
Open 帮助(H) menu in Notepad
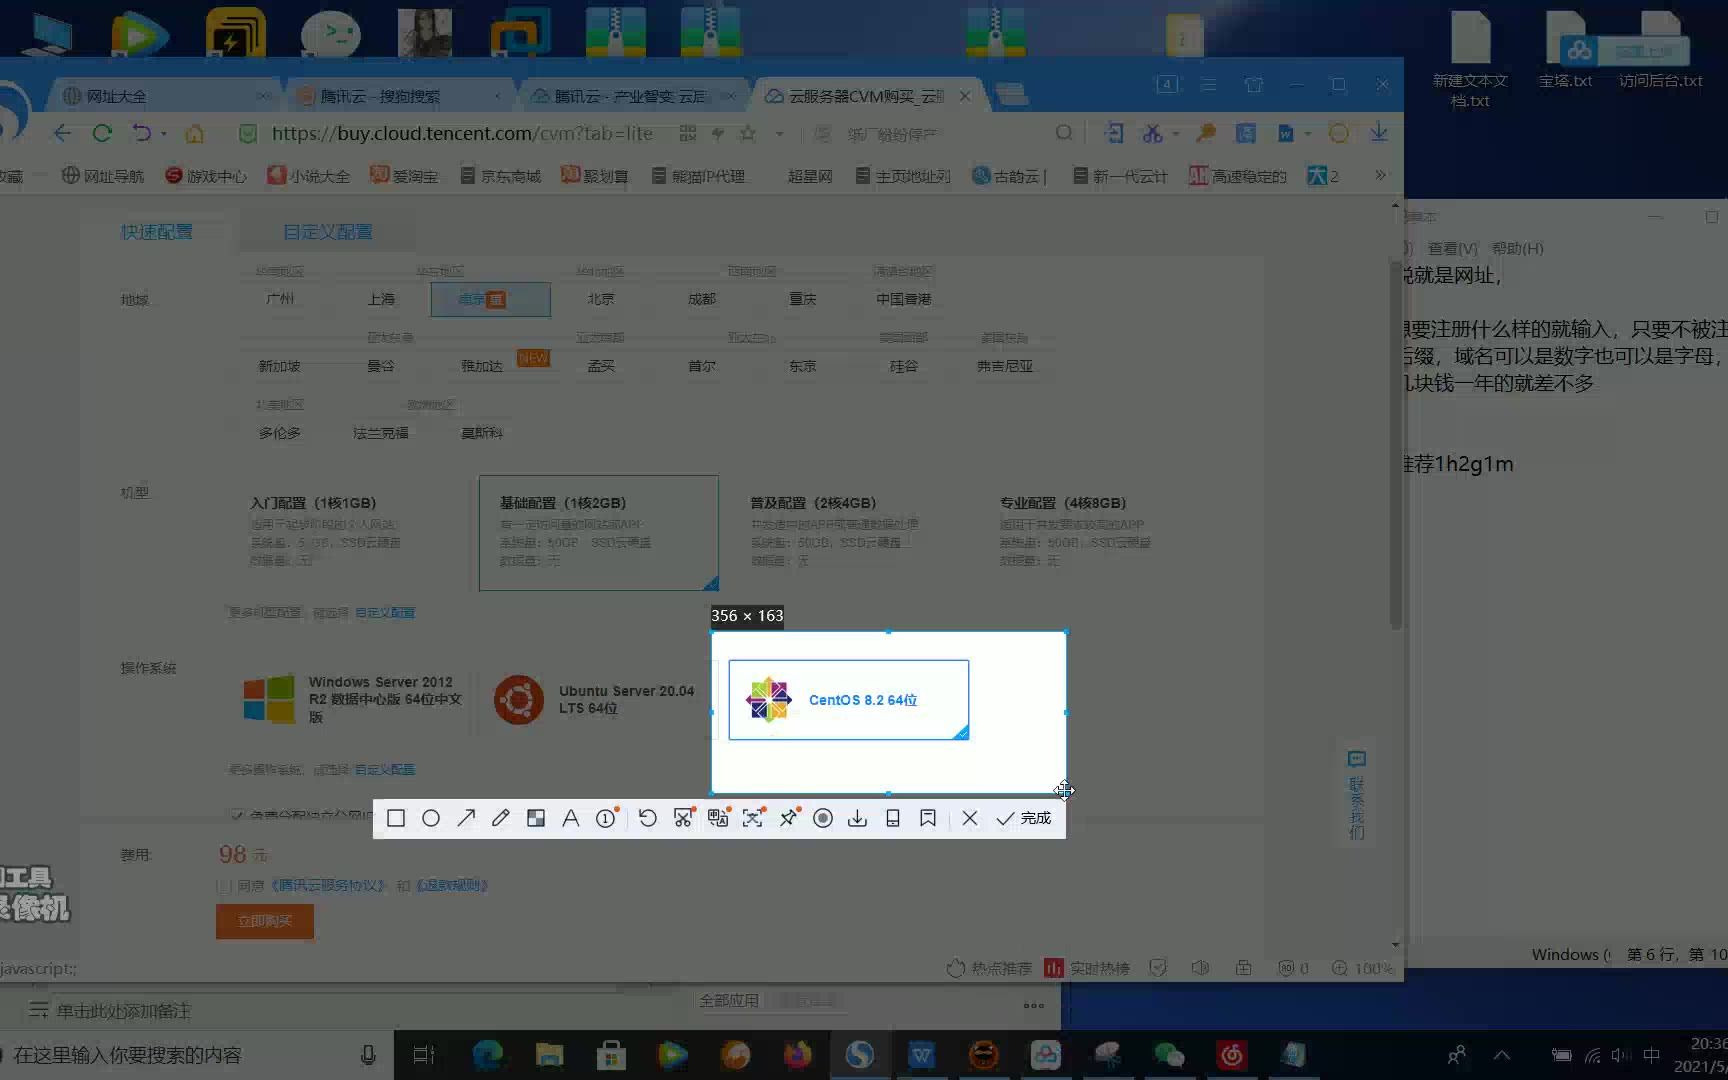click(x=1518, y=248)
